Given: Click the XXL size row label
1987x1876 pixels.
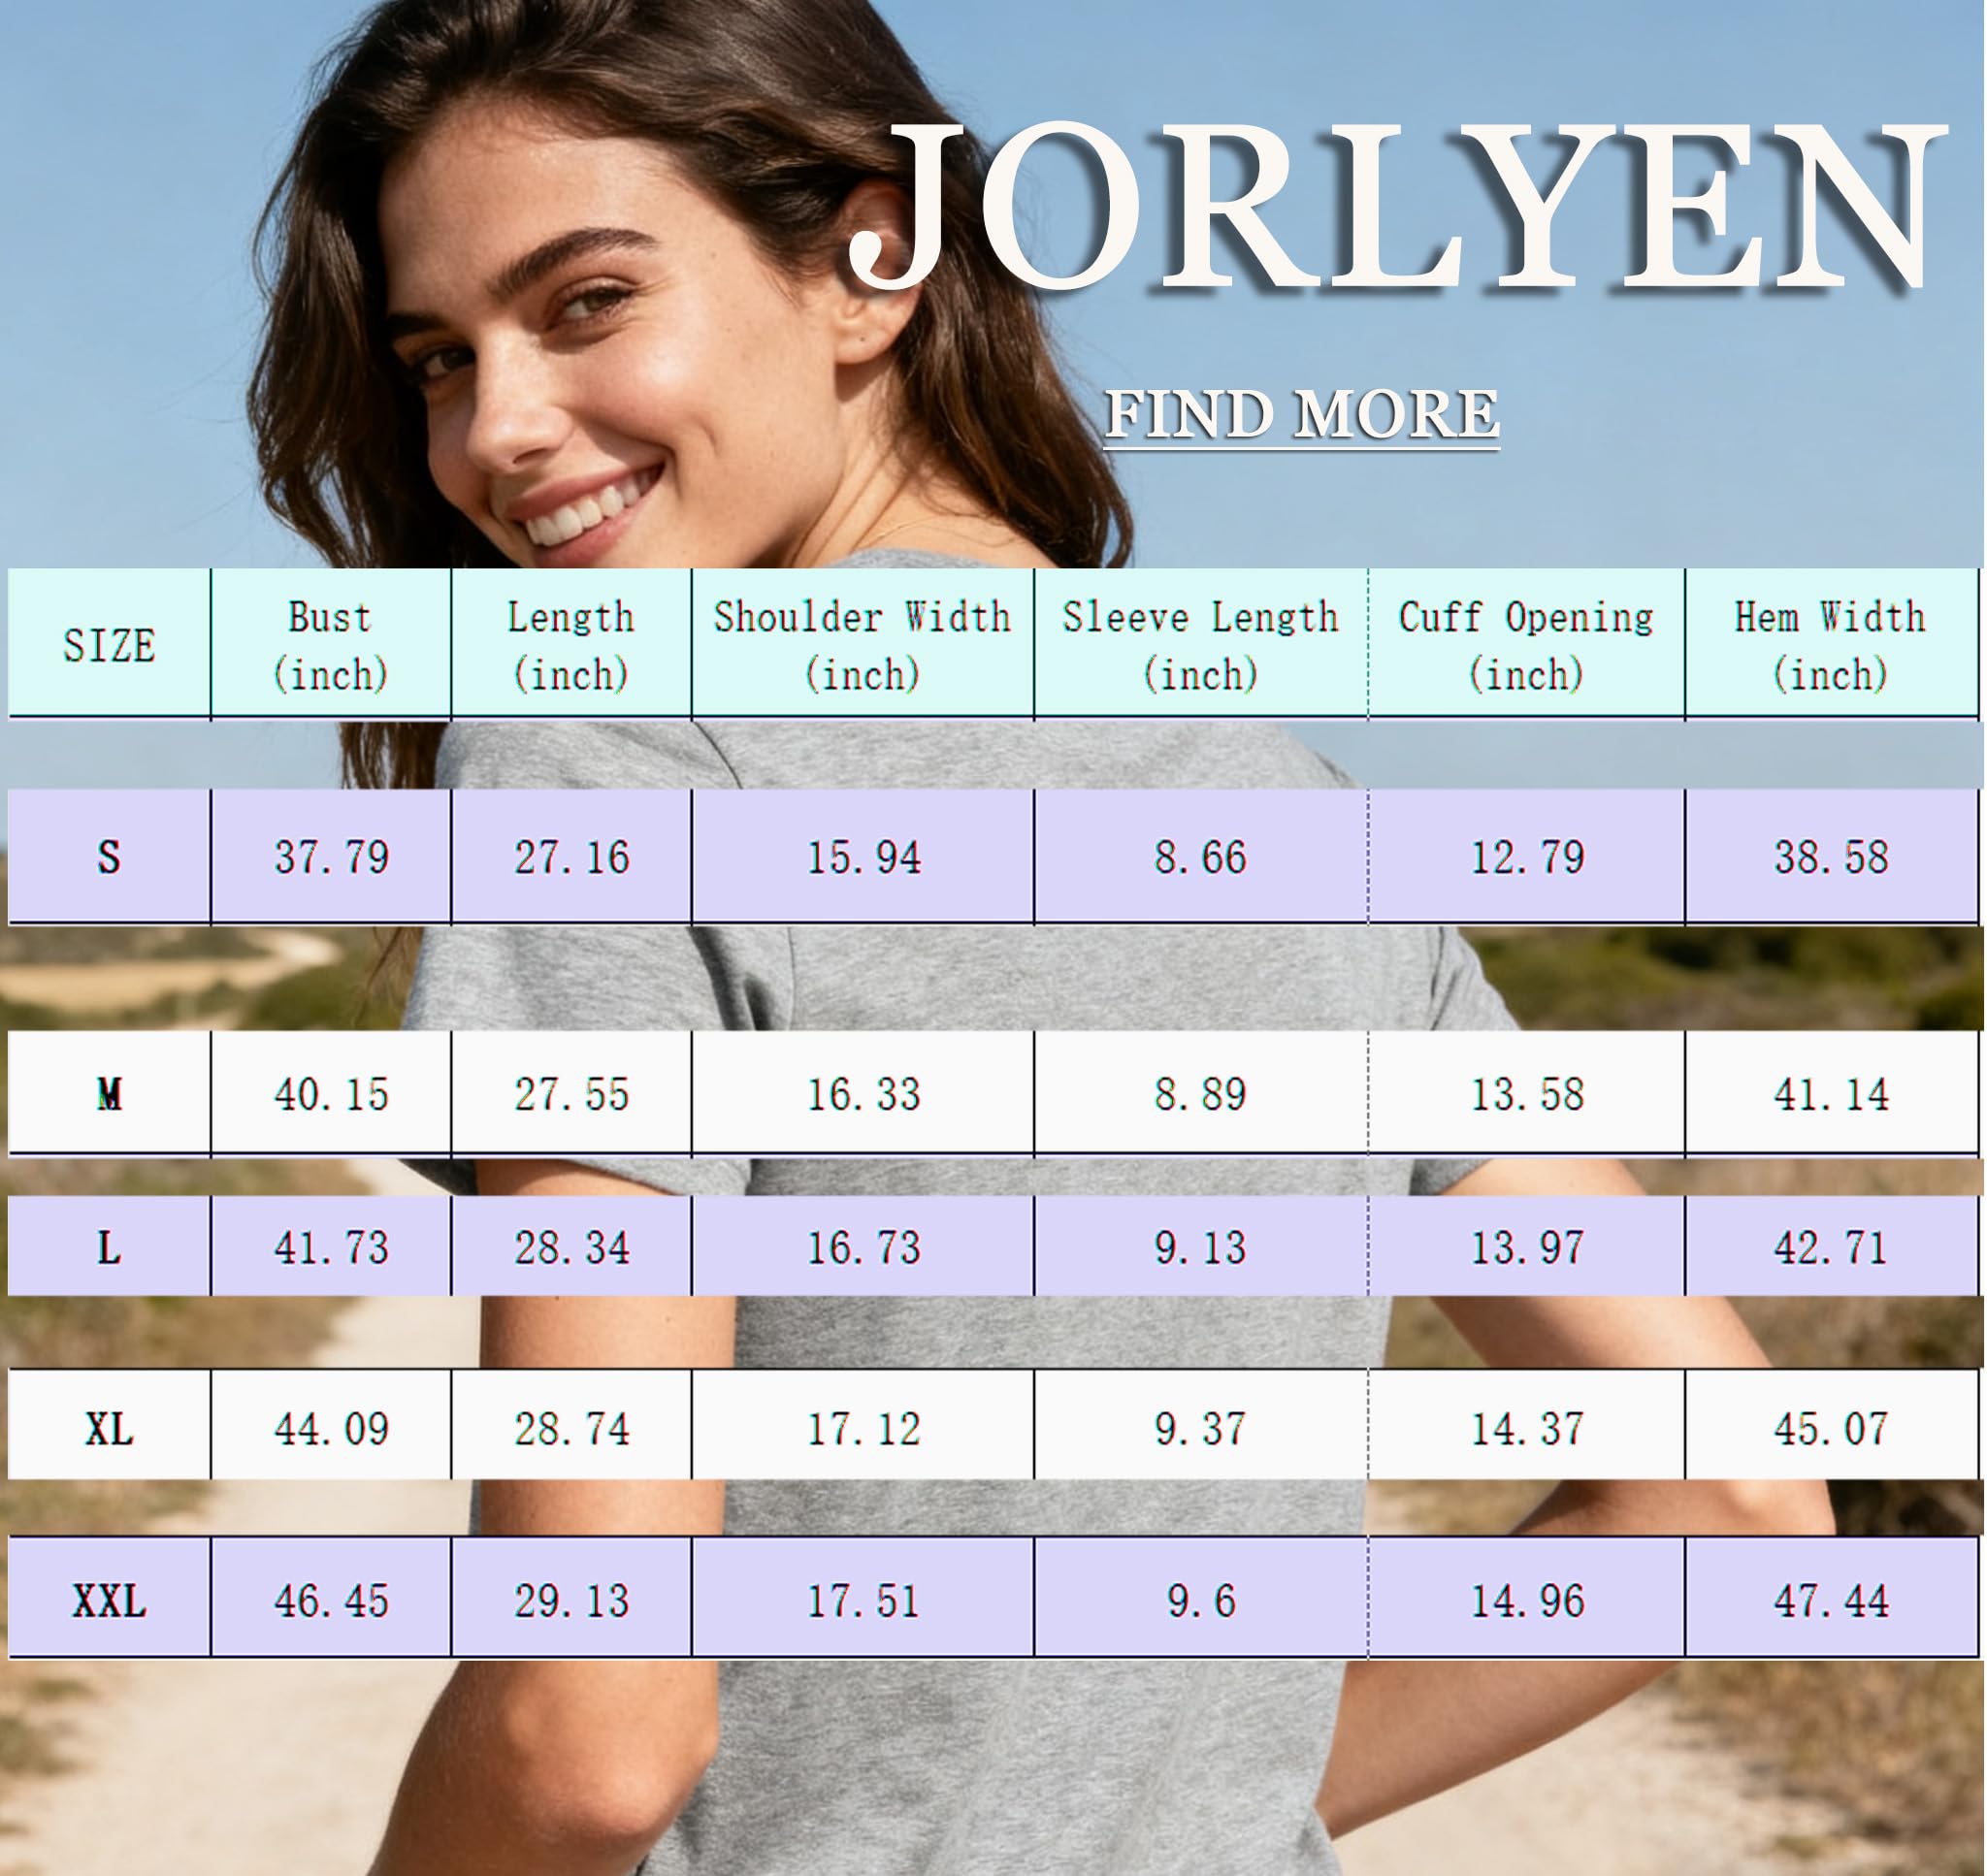Looking at the screenshot, I should click(110, 1601).
